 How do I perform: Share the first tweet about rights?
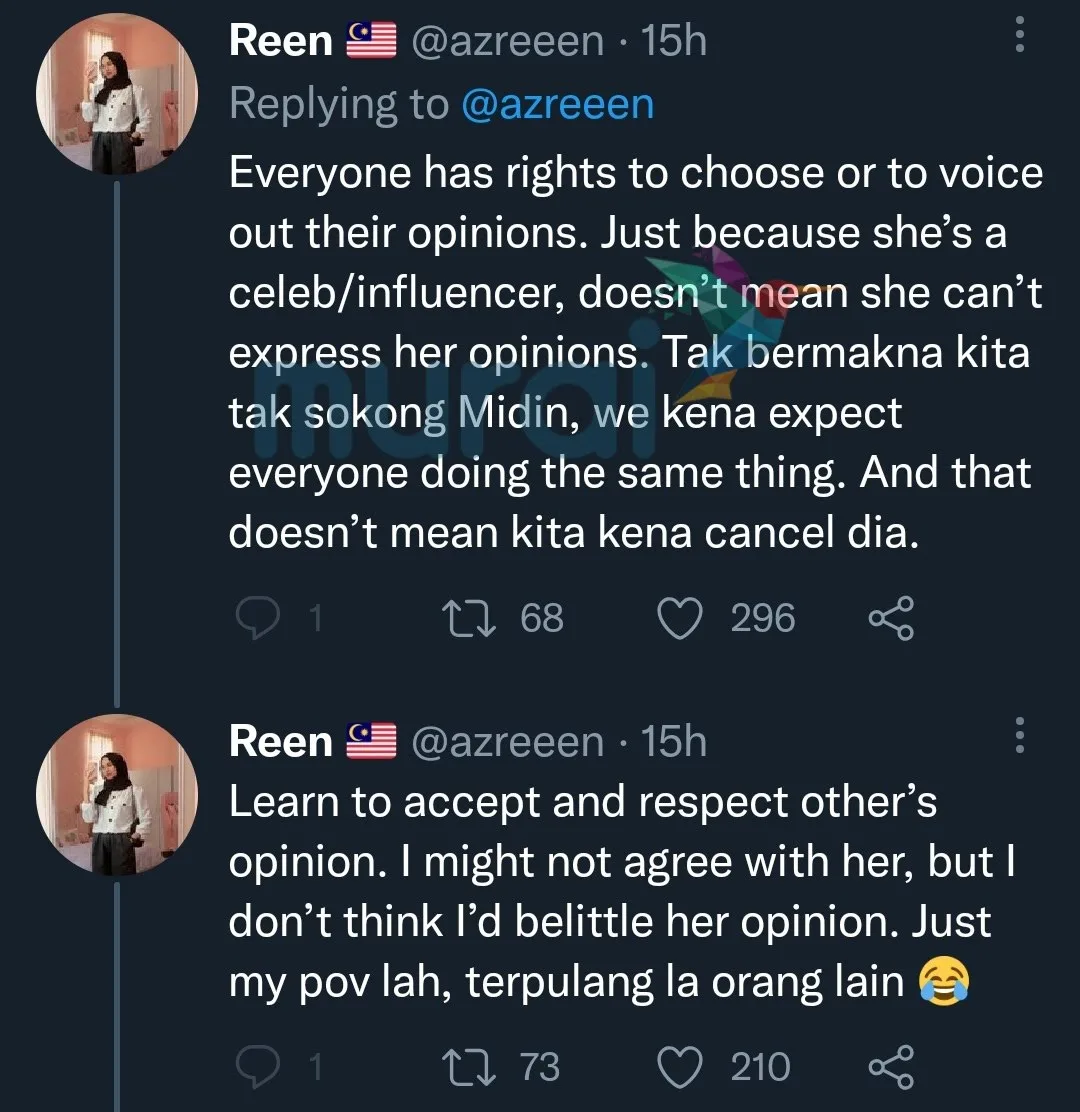tap(890, 618)
